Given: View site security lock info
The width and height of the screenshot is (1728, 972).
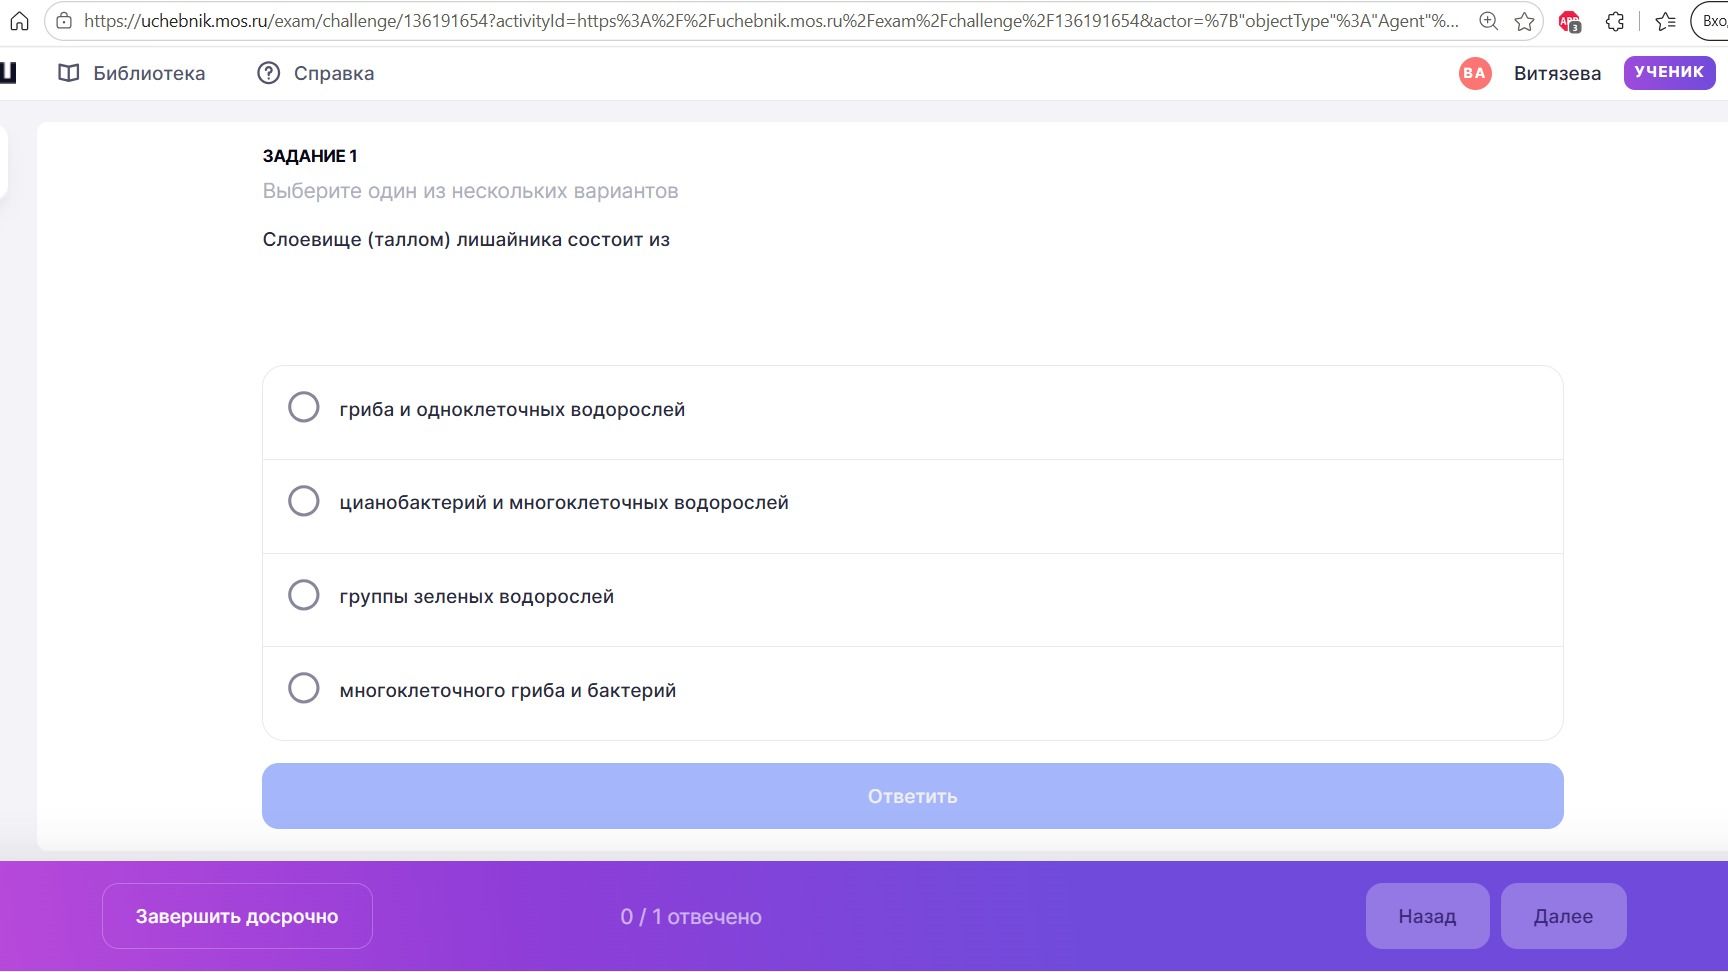Looking at the screenshot, I should (x=64, y=21).
